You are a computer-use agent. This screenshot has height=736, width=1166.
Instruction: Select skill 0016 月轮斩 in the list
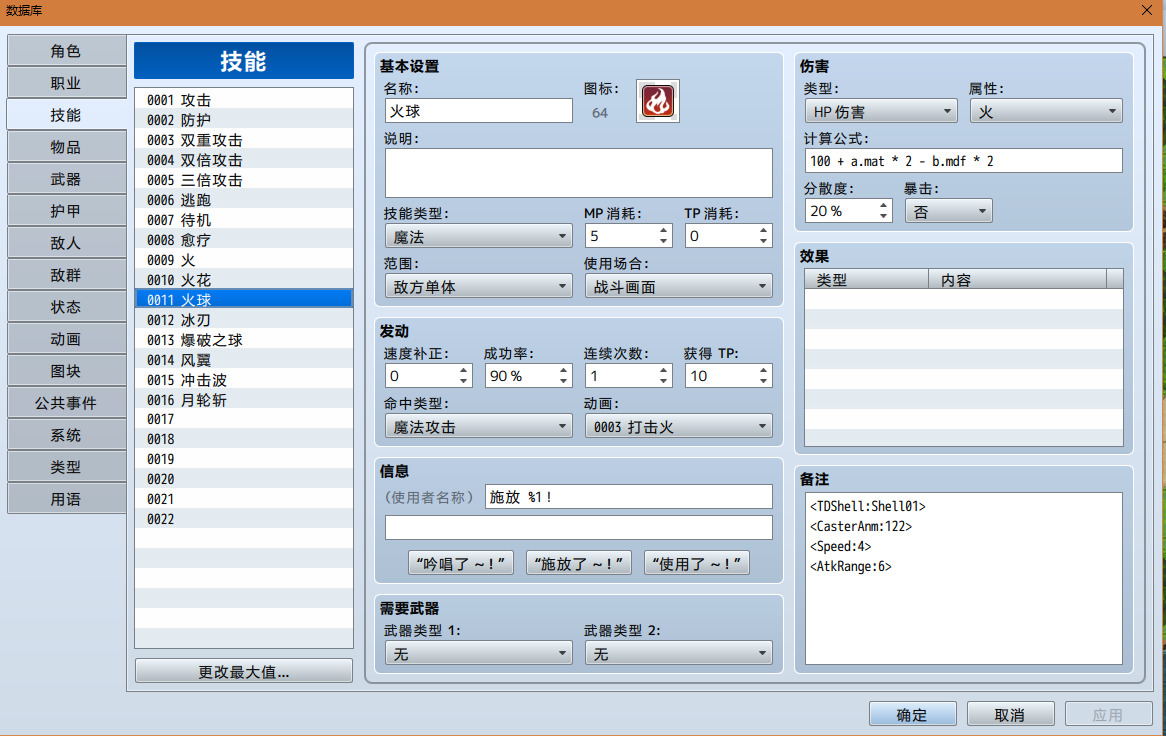(x=244, y=400)
